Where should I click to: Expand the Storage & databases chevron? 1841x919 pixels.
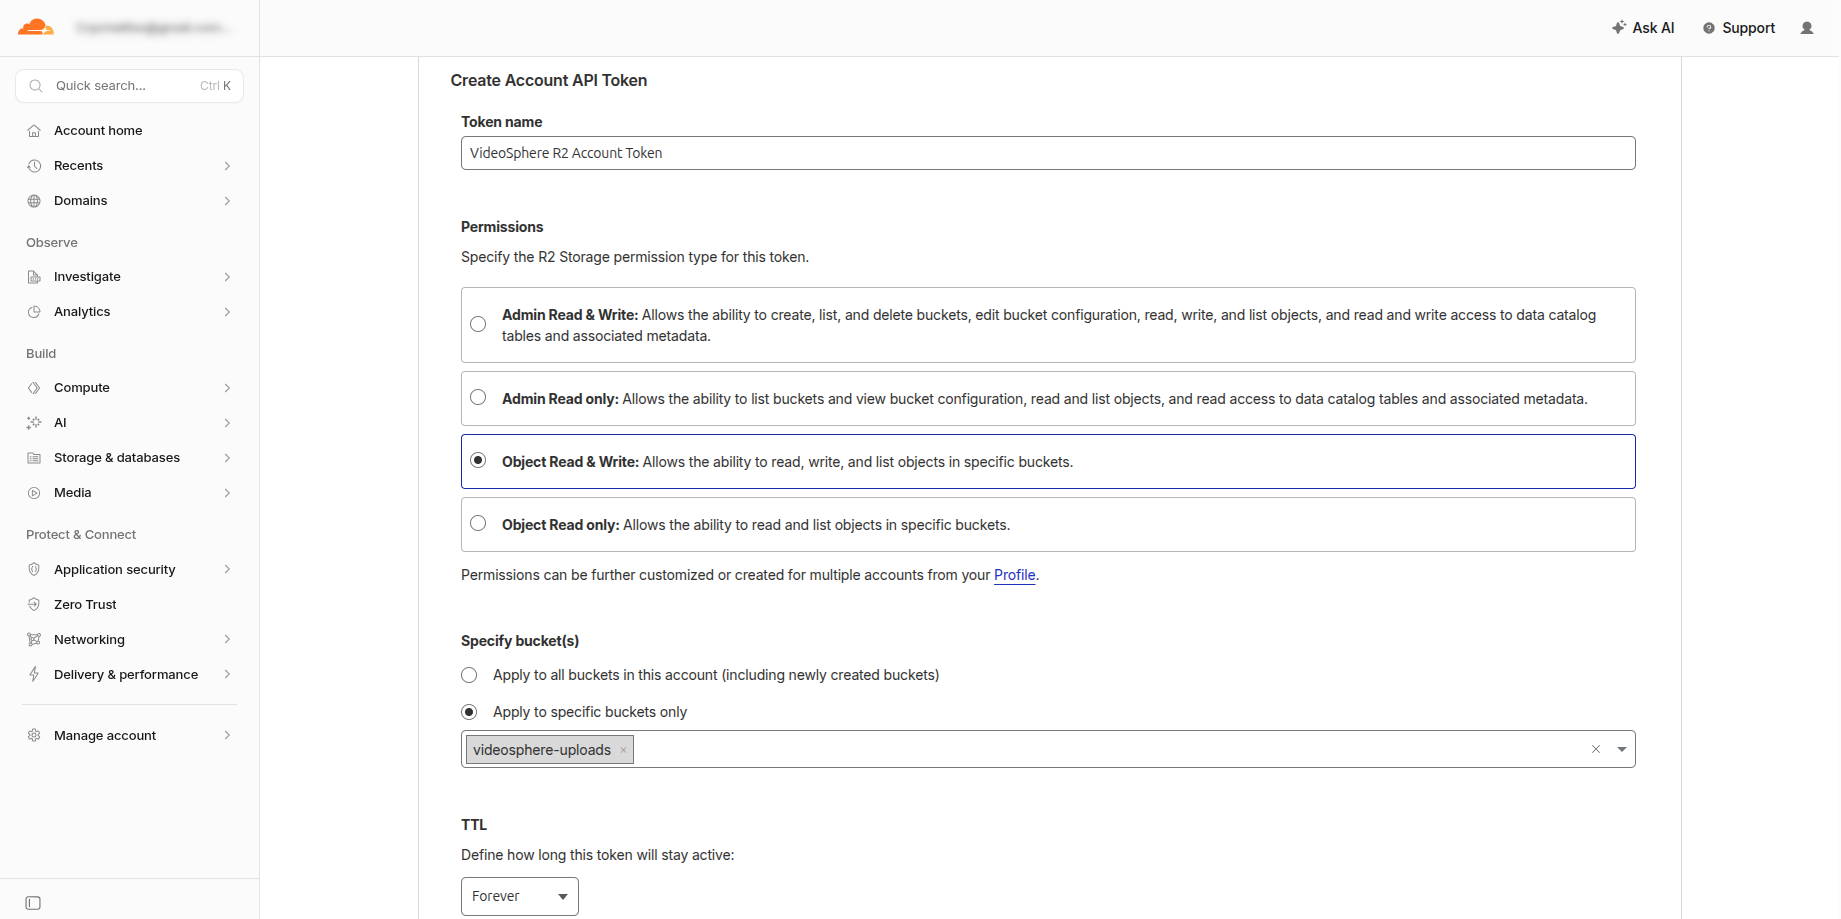[227, 458]
